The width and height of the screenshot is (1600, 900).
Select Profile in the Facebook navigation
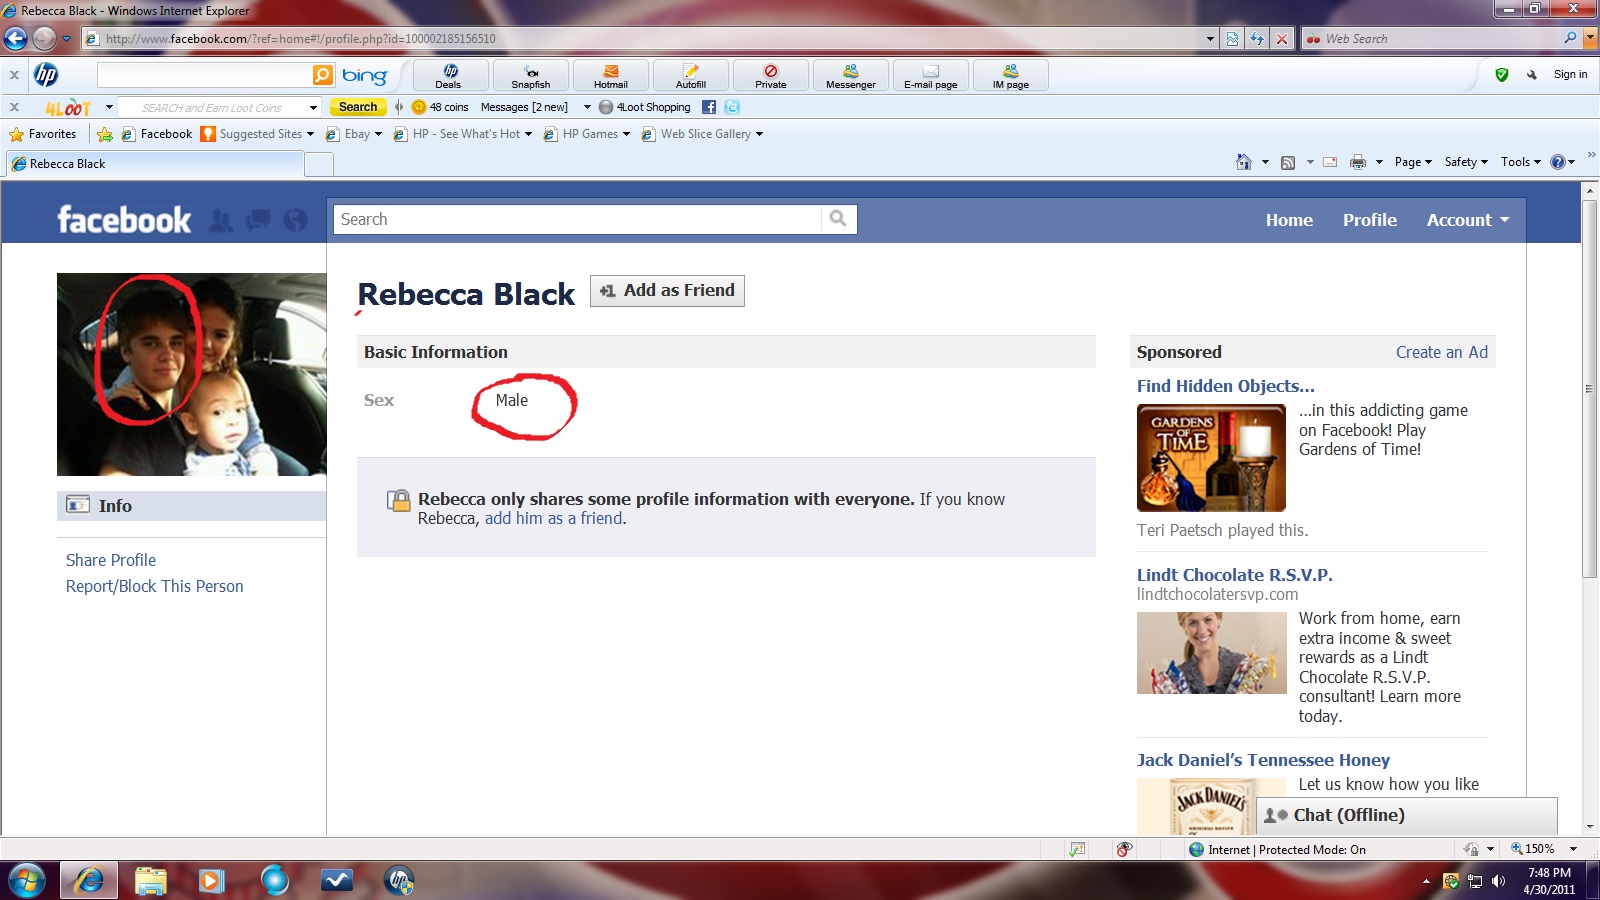[1369, 220]
